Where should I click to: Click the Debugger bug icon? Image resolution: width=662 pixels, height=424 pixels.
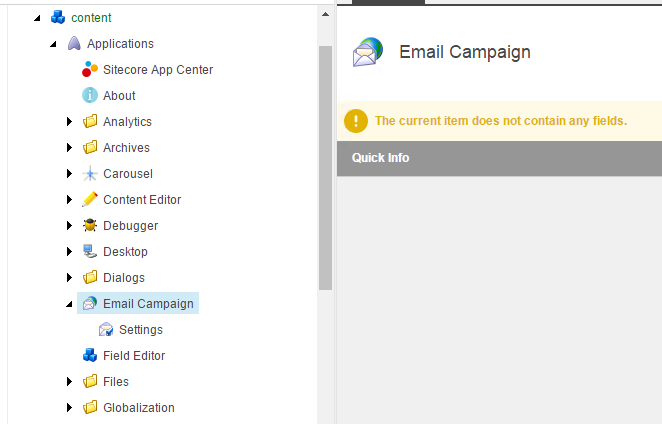coord(90,226)
